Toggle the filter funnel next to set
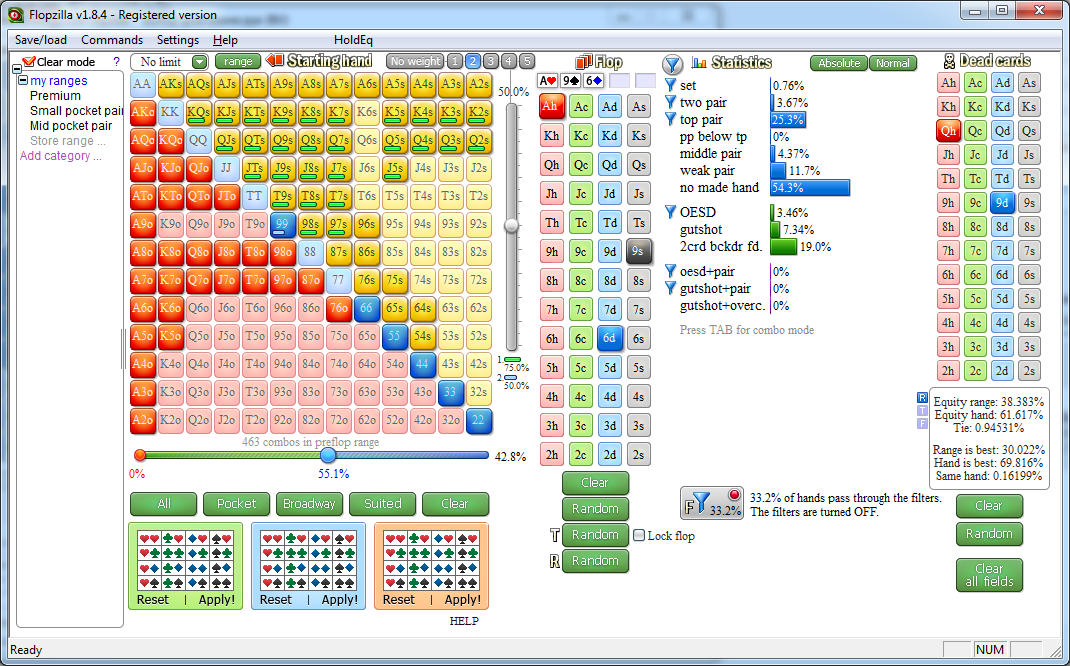Viewport: 1070px width, 666px height. click(670, 85)
